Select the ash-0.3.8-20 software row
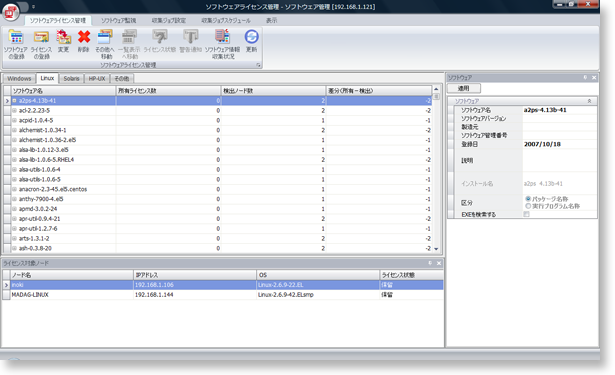The image size is (615, 375). [218, 248]
